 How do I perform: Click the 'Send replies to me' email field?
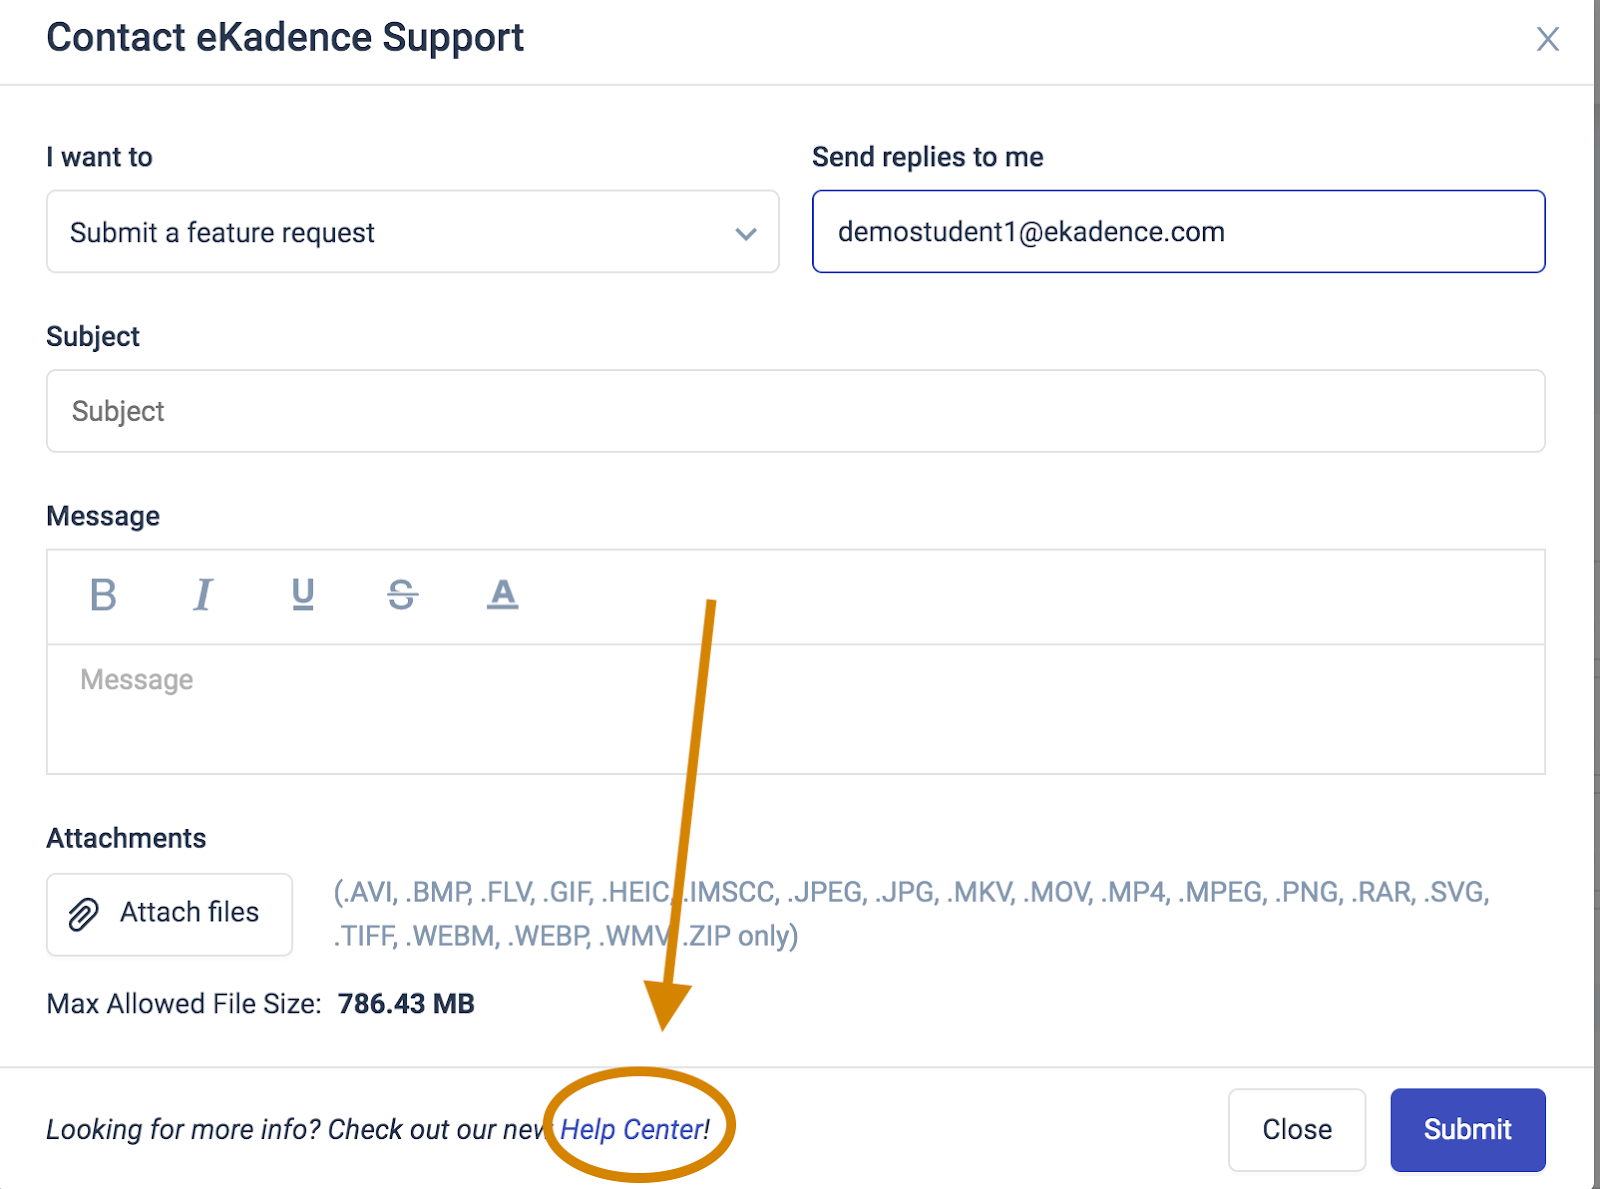coord(1178,232)
